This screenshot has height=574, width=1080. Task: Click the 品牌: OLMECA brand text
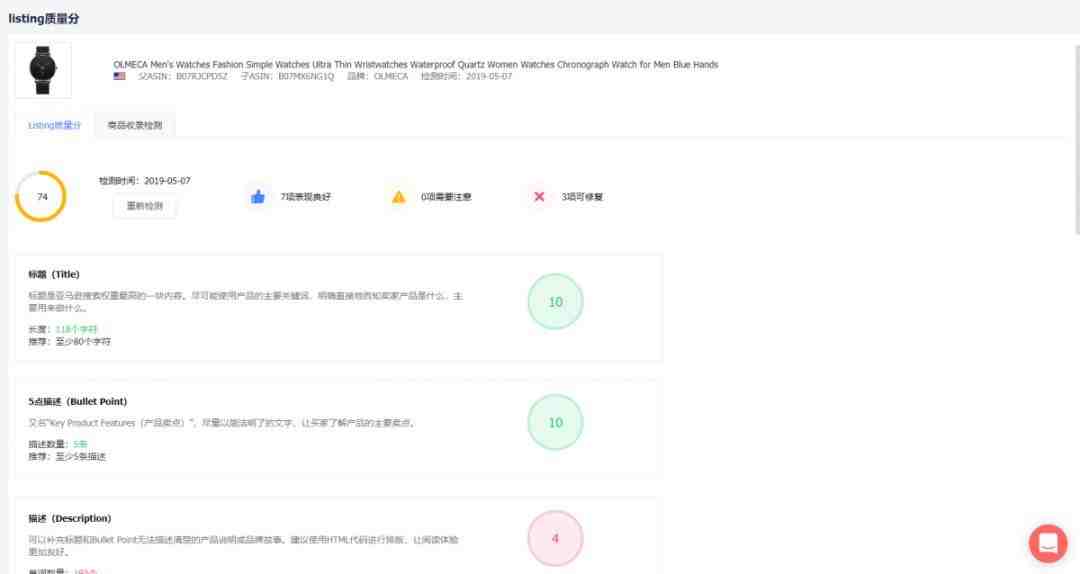[x=377, y=76]
